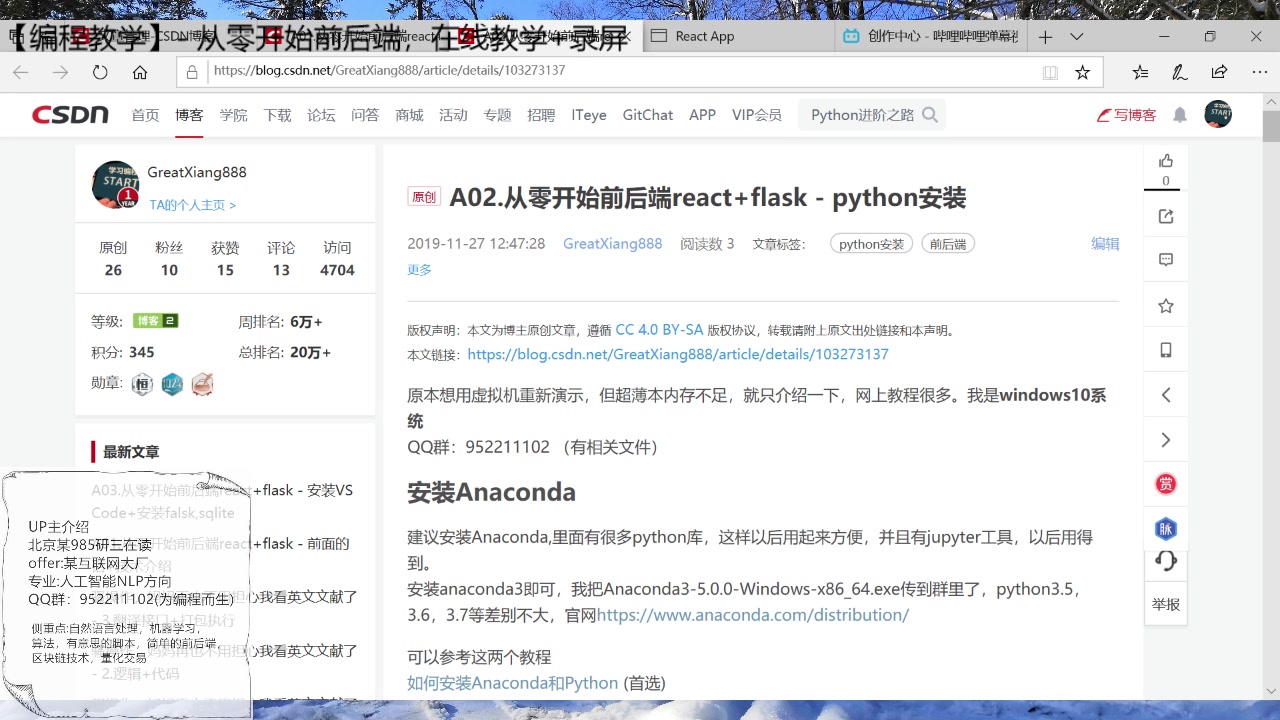This screenshot has width=1280, height=720.
Task: Bookmark article with sidebar star icon
Action: point(1166,305)
